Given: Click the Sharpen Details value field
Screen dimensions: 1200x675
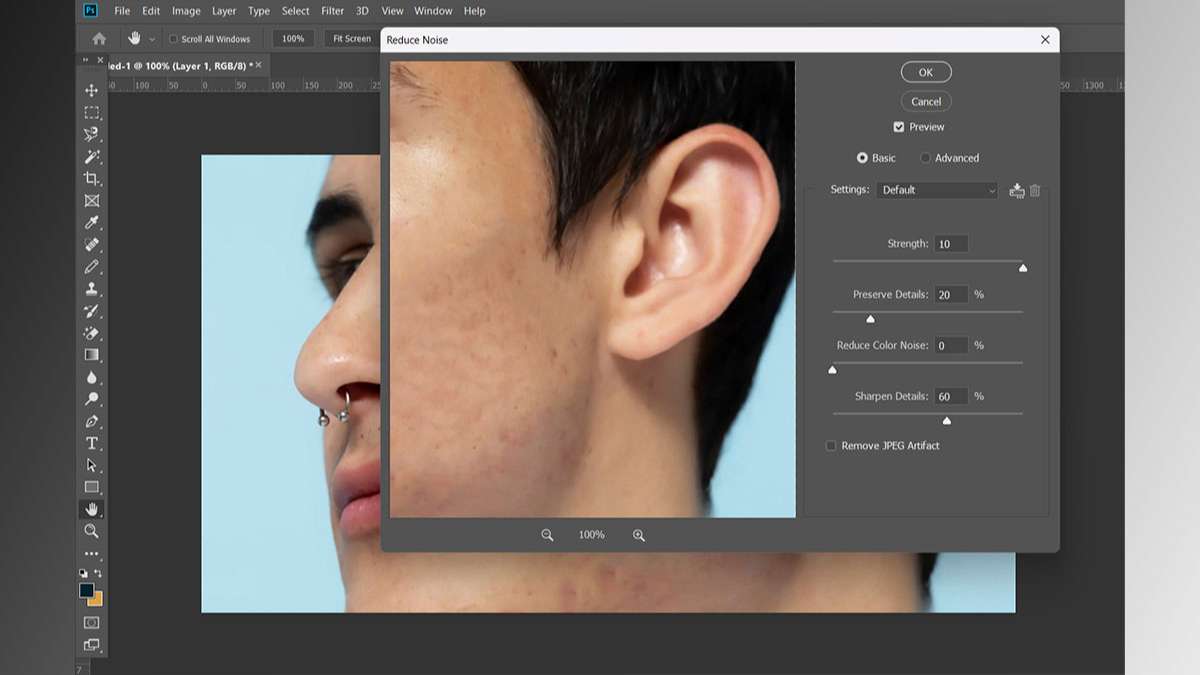Looking at the screenshot, I should pos(951,397).
